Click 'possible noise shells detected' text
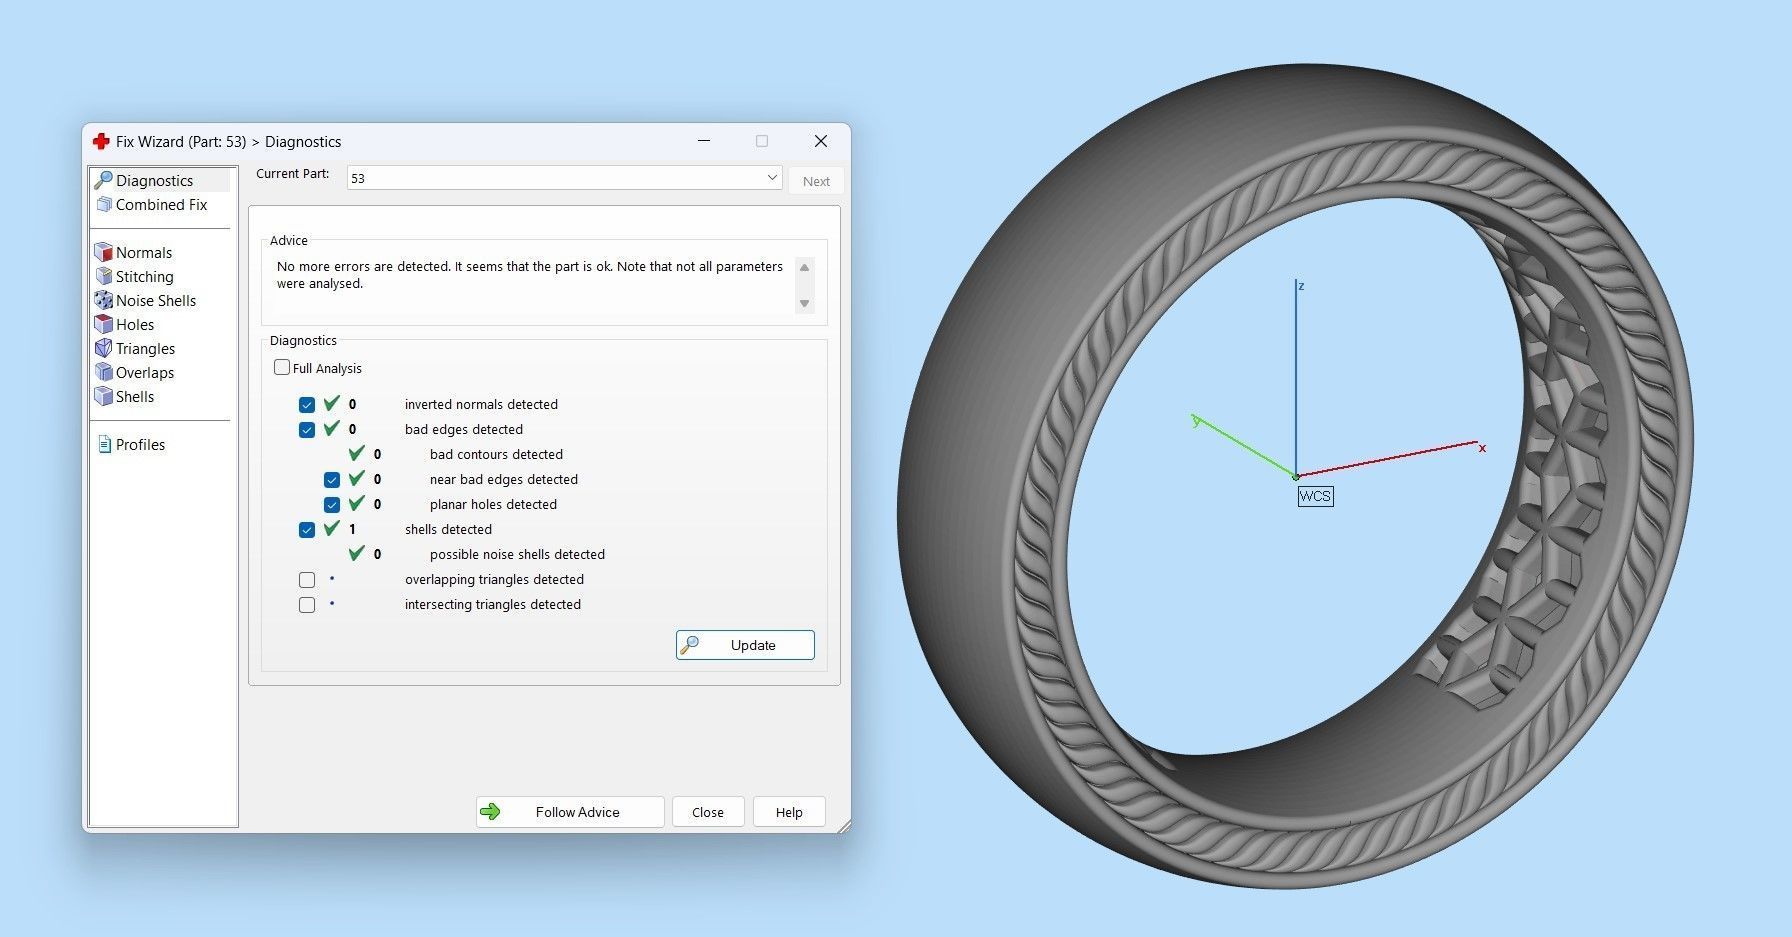This screenshot has height=937, width=1792. point(517,555)
